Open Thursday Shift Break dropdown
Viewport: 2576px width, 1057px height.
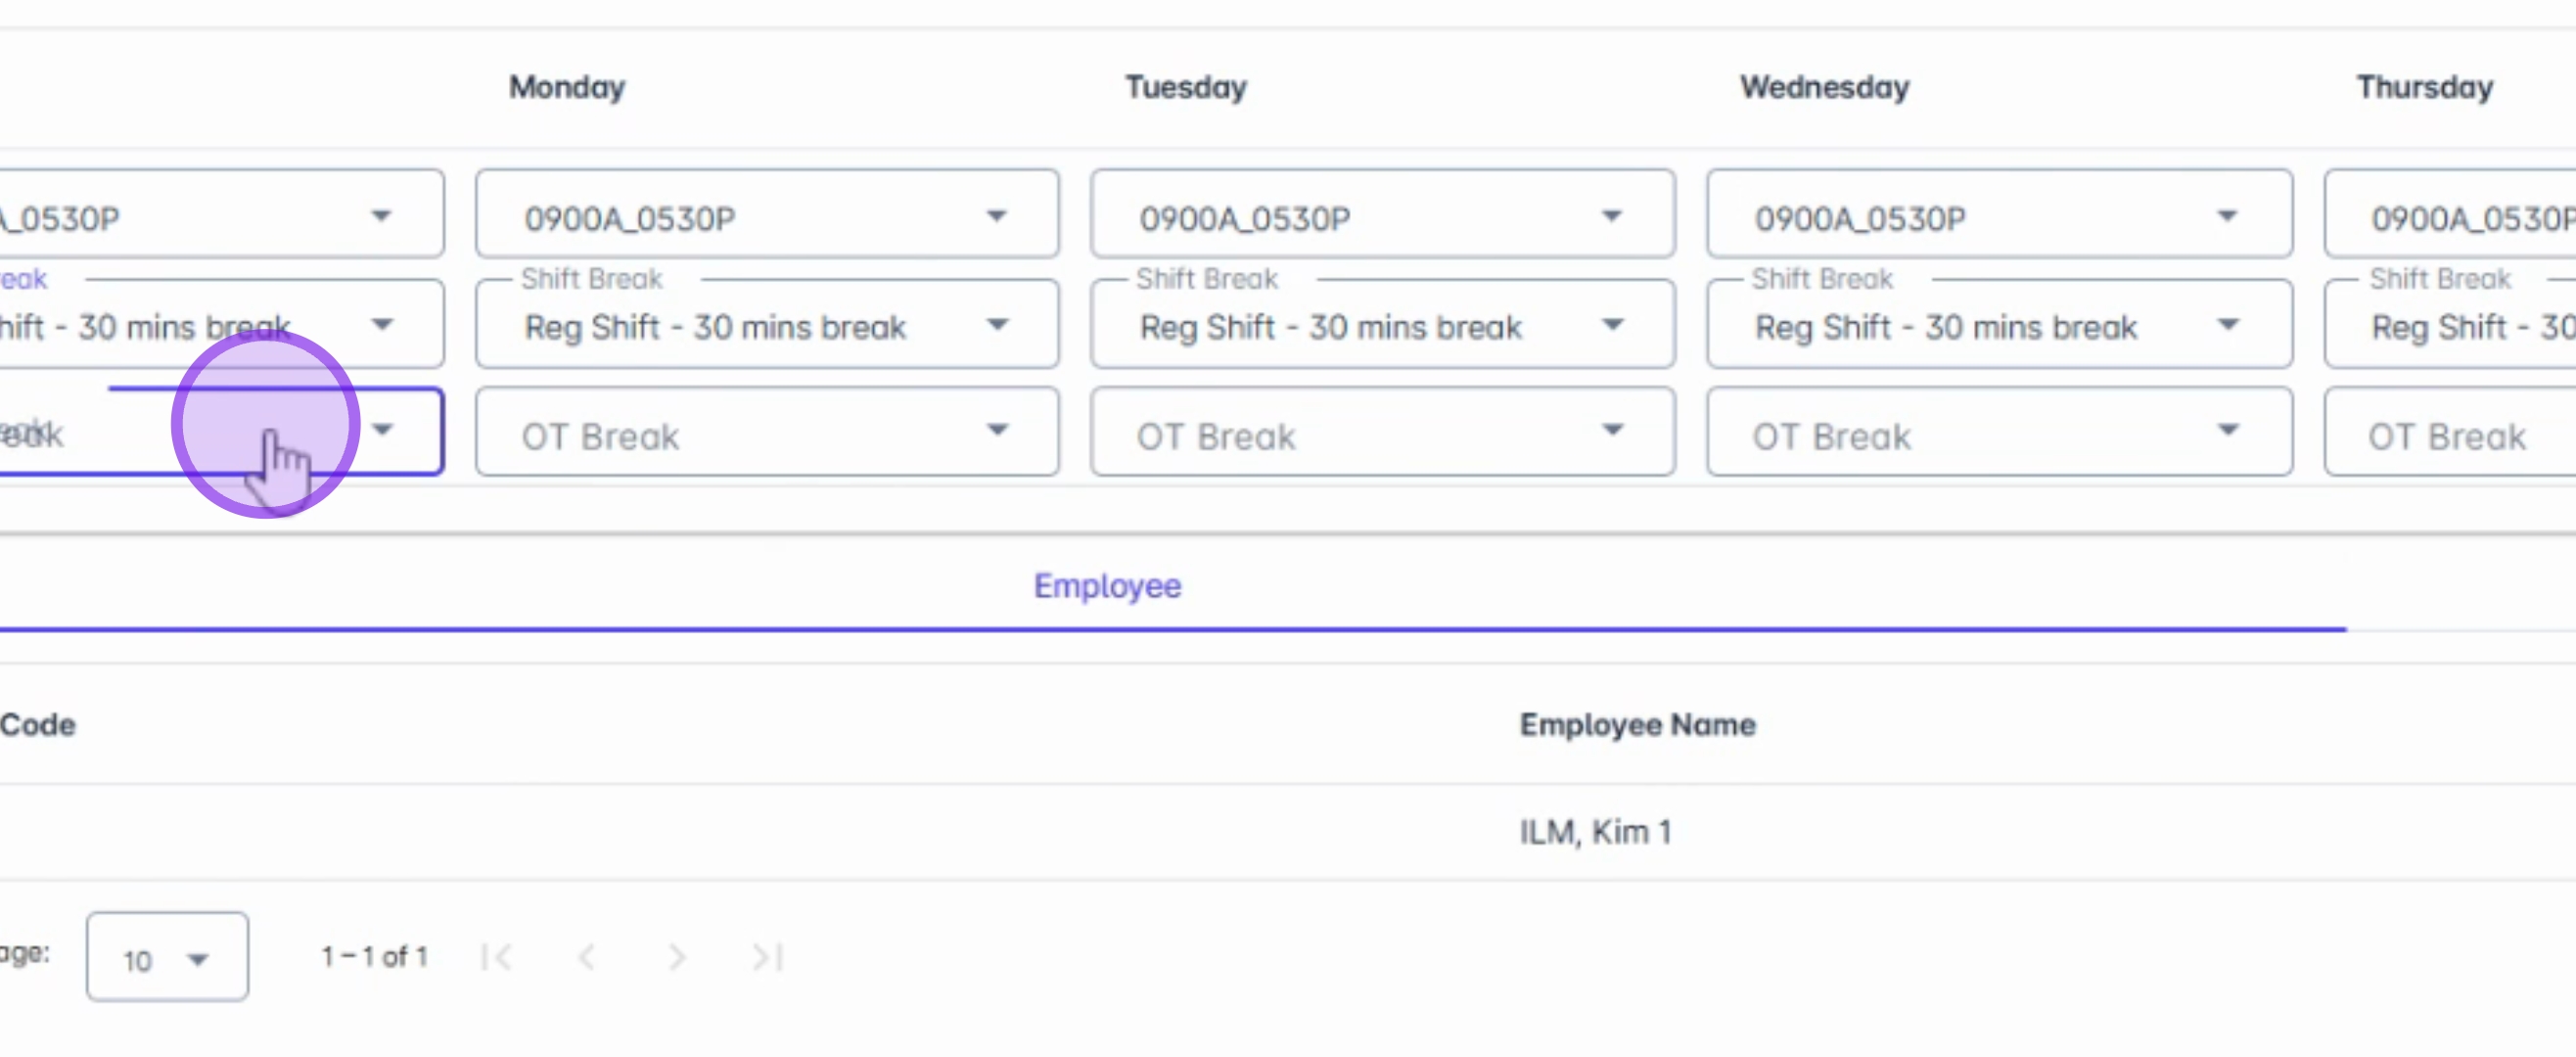(x=2450, y=326)
